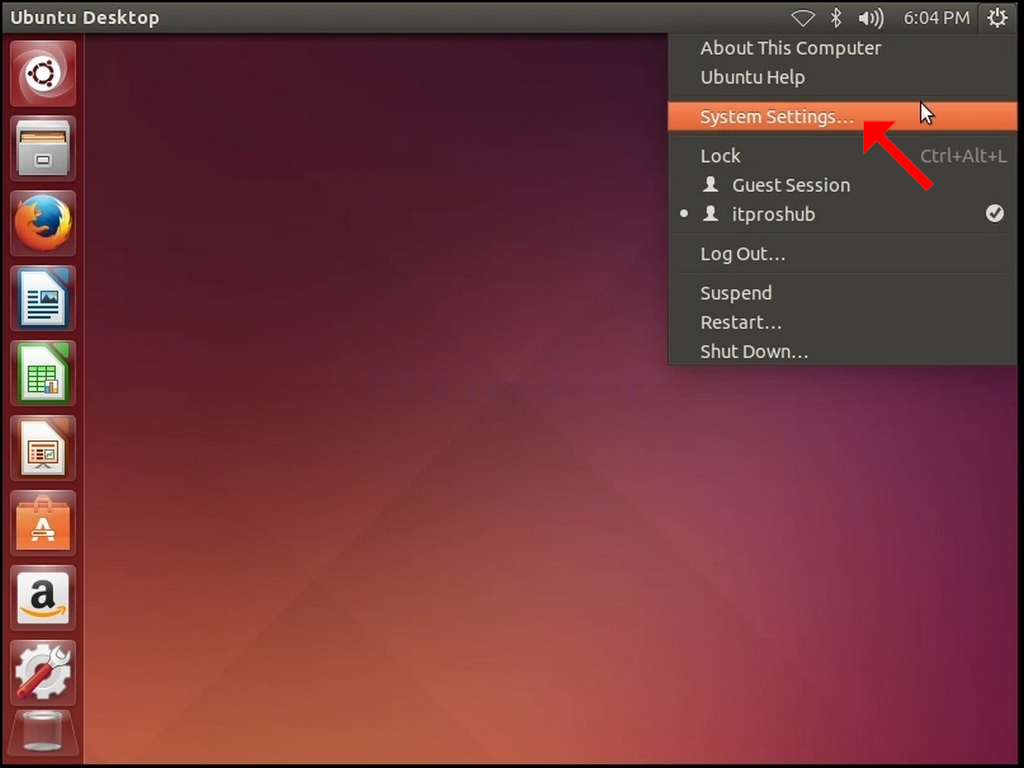Open System Settings gear-wrench launcher icon

coord(43,673)
